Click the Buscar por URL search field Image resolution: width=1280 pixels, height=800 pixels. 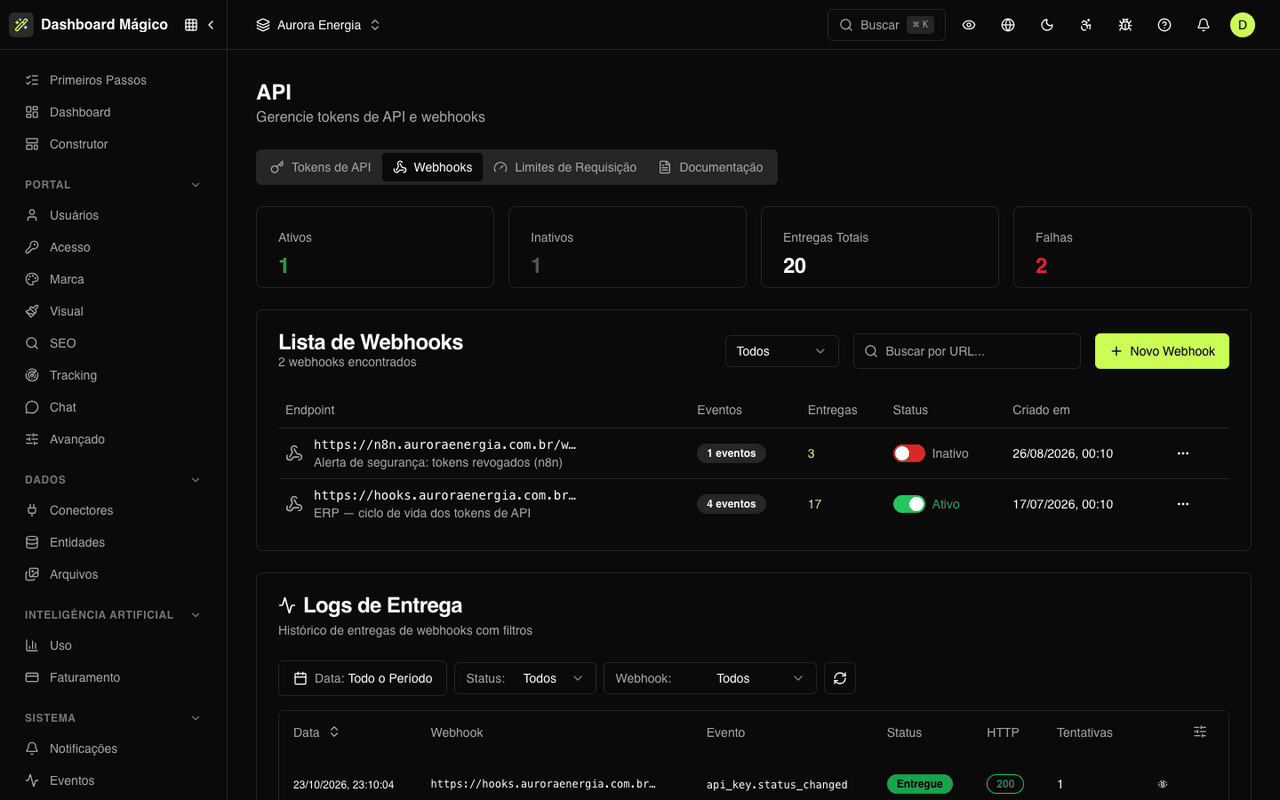click(x=967, y=351)
